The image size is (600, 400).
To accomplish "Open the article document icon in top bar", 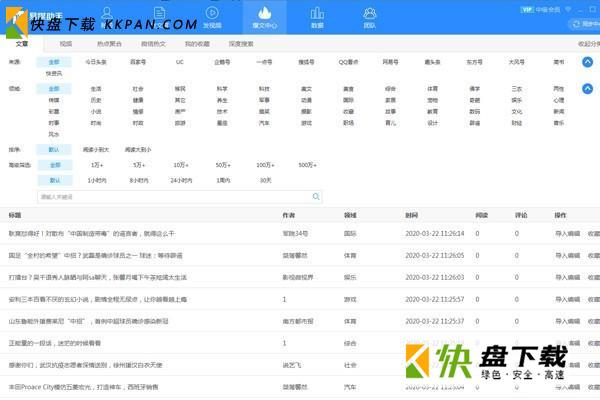I will click(159, 12).
